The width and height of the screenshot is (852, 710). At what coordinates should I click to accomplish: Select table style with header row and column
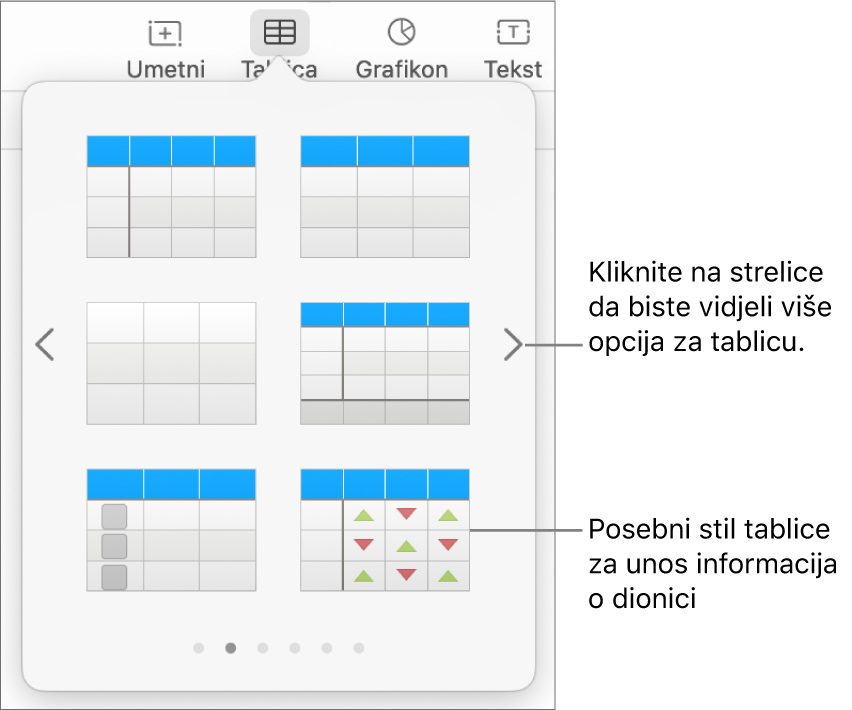coord(171,197)
